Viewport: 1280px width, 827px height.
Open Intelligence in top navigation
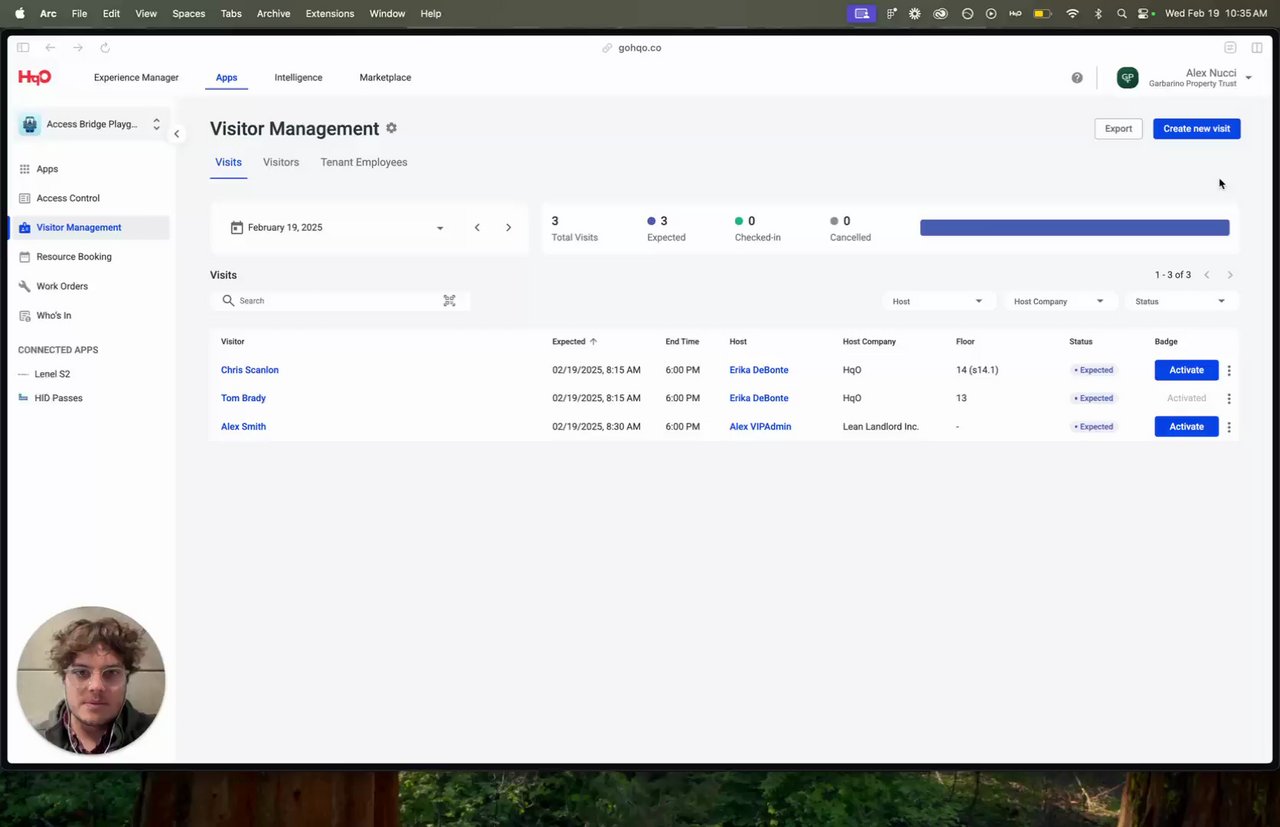[298, 78]
